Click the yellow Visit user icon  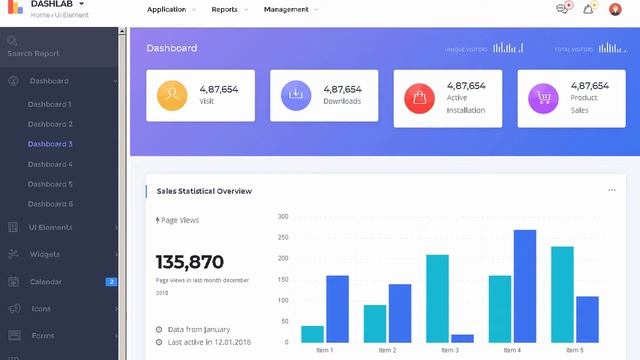click(172, 96)
